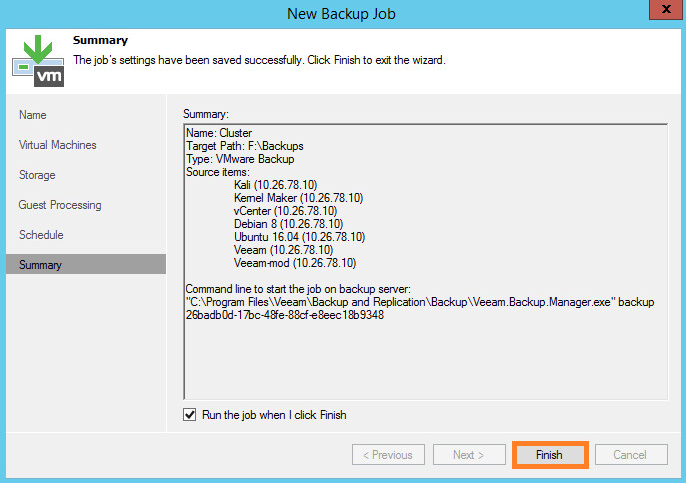Open the Storage wizard step

coord(37,175)
